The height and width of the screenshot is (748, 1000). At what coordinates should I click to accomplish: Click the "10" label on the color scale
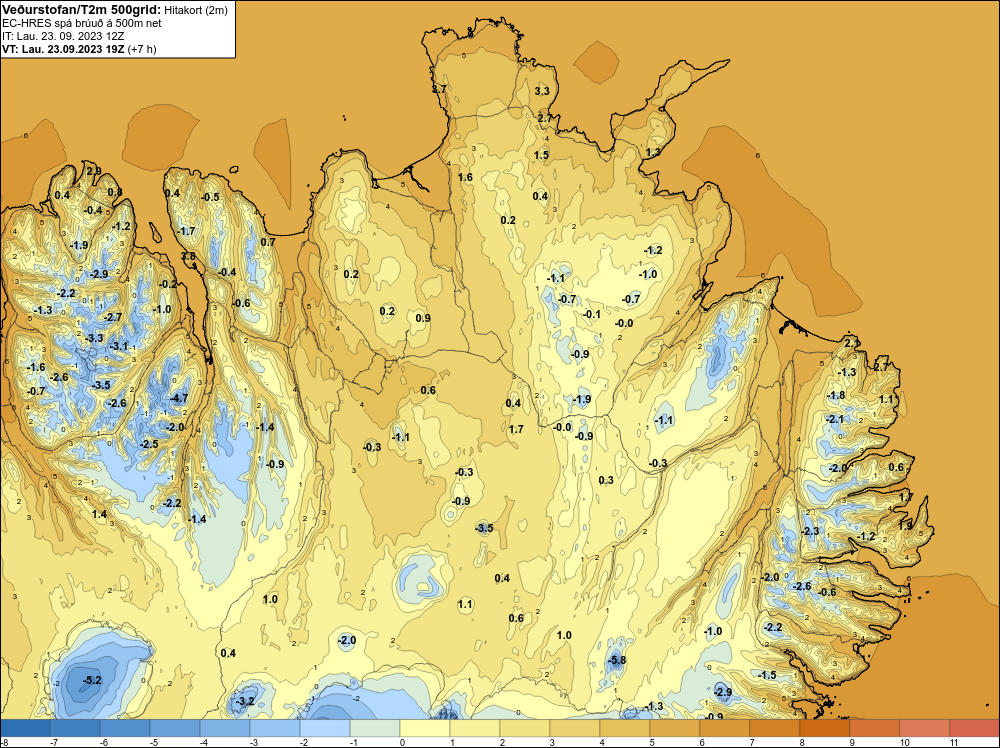point(904,742)
